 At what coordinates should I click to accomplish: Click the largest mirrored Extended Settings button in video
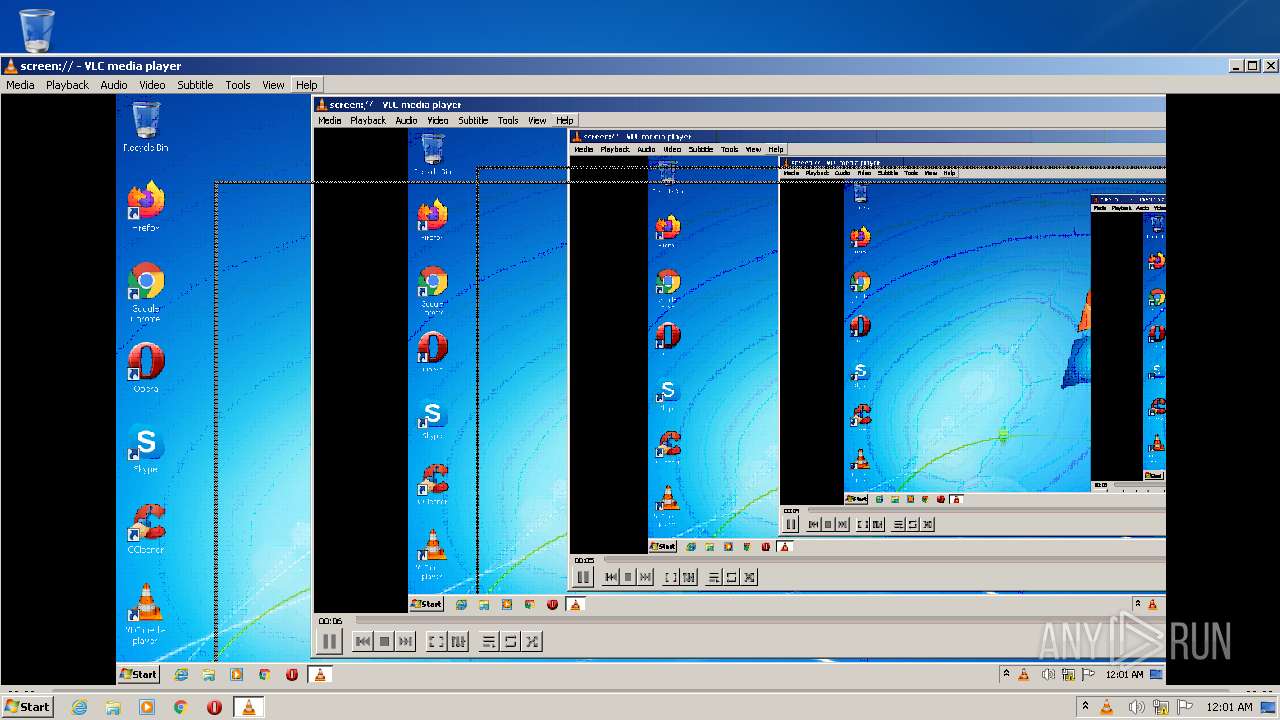tap(458, 642)
